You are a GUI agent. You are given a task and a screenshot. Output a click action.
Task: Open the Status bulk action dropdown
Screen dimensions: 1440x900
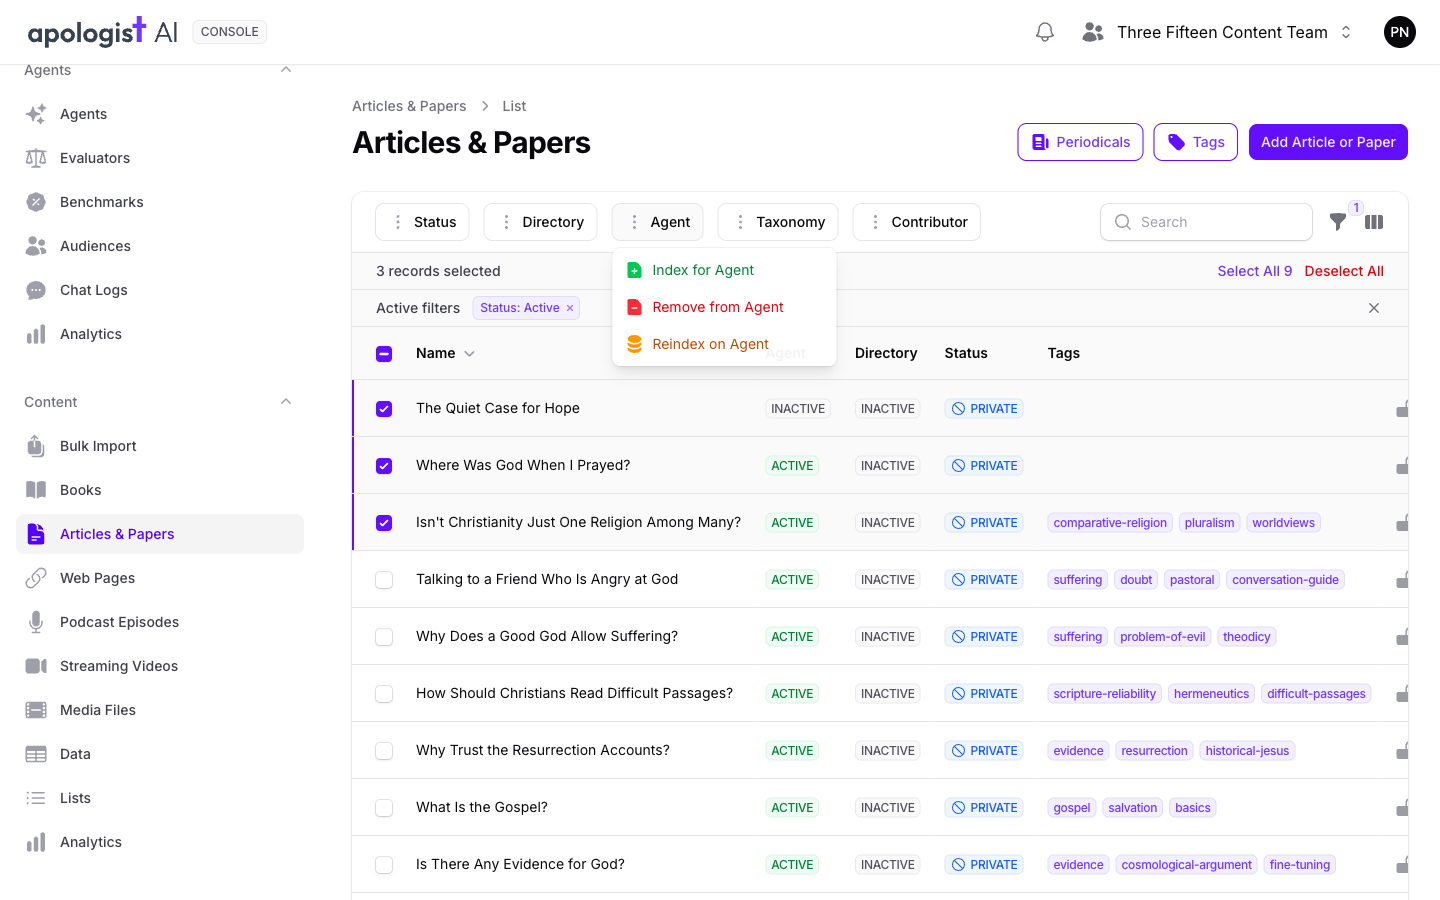pyautogui.click(x=422, y=222)
